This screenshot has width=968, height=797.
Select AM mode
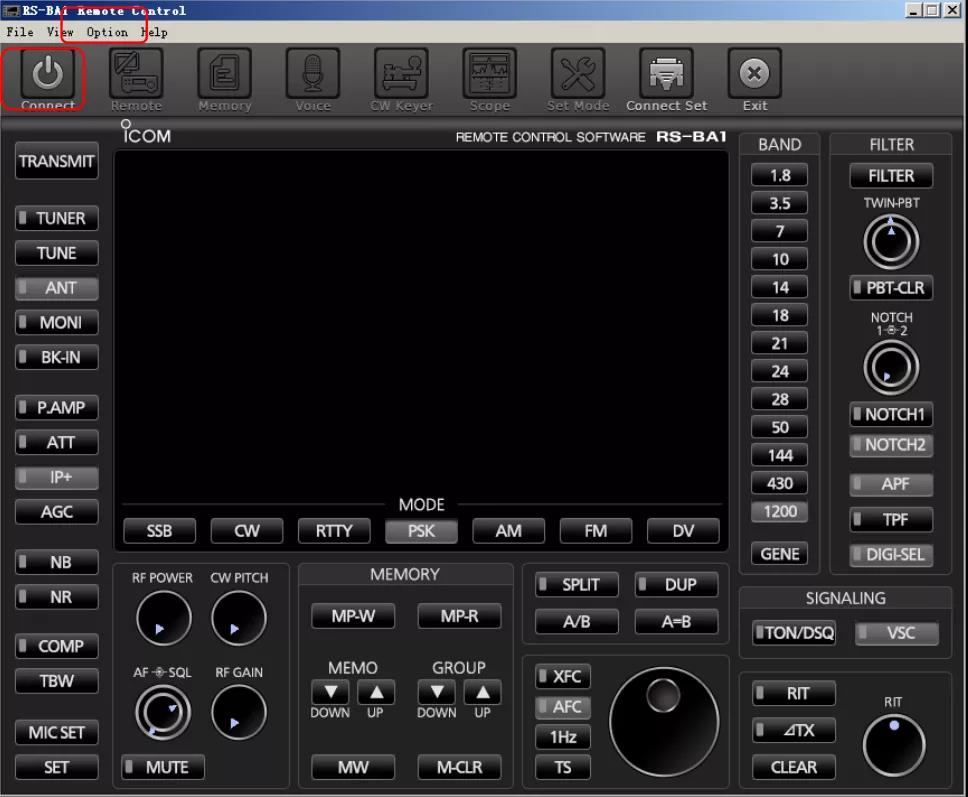pyautogui.click(x=509, y=531)
